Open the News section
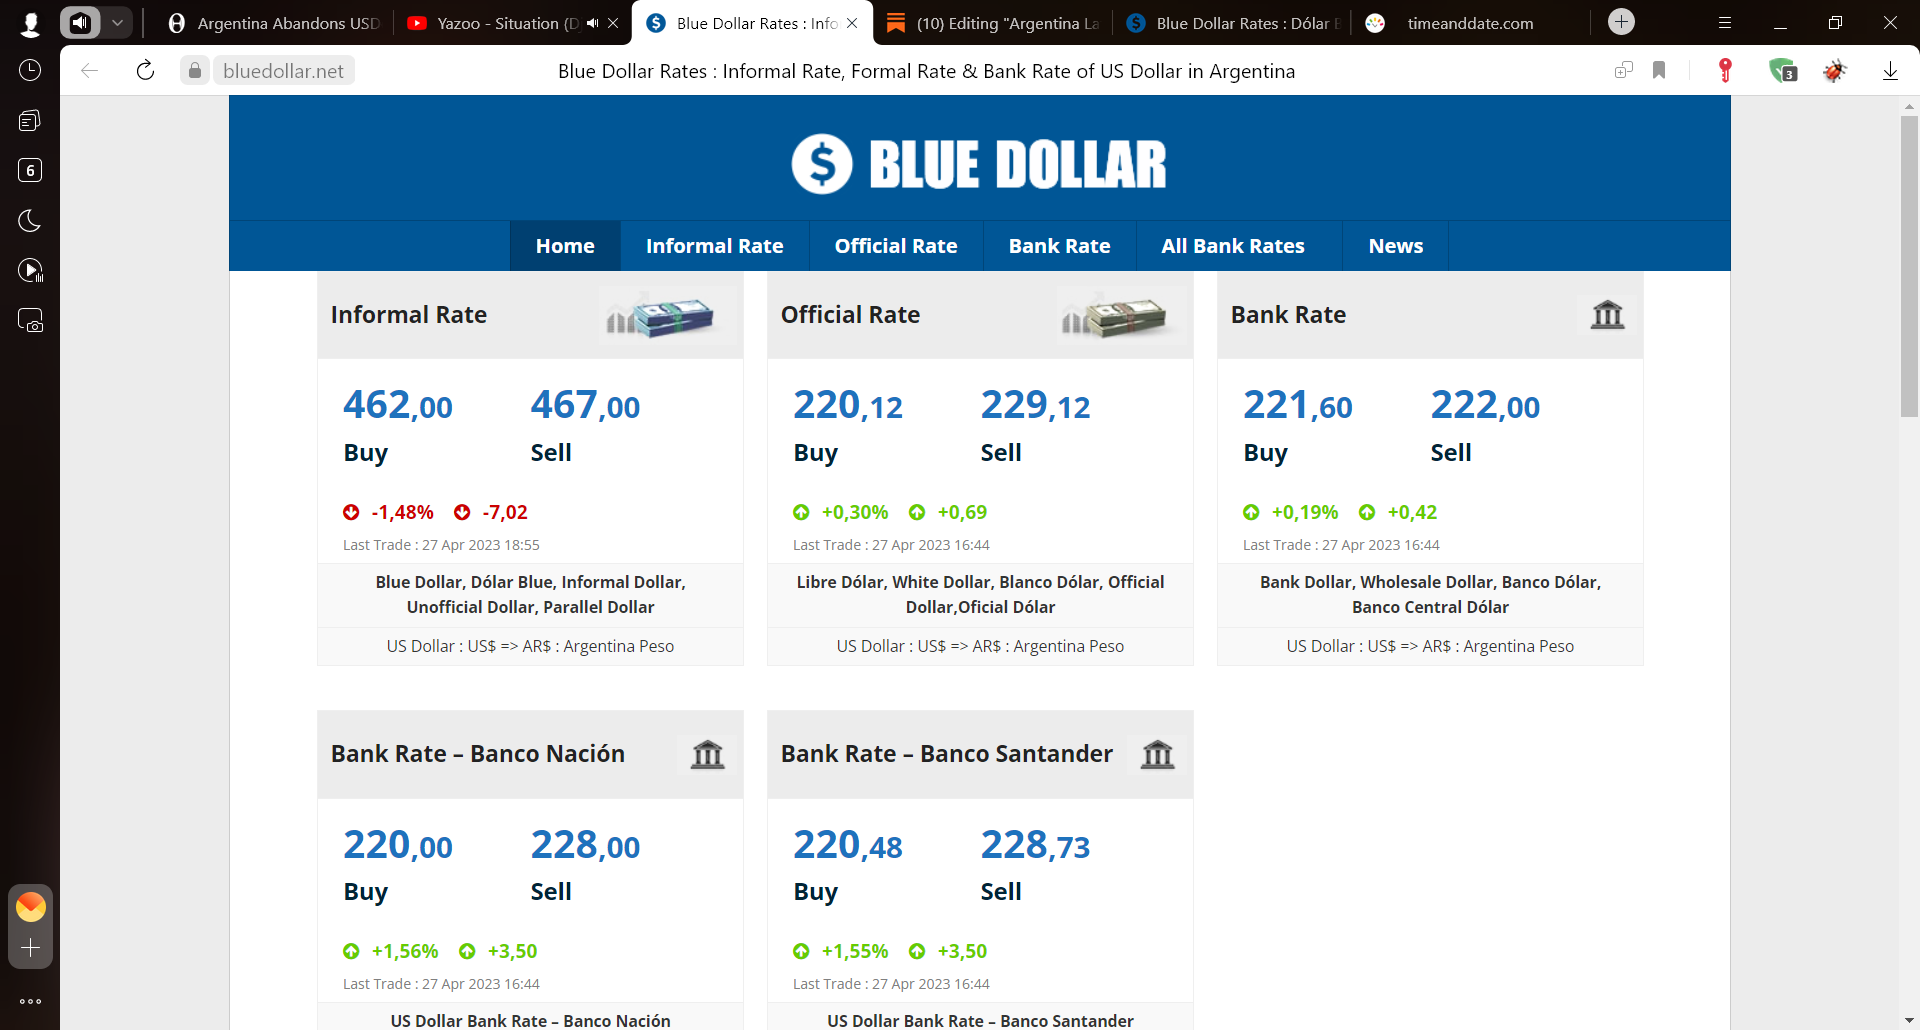This screenshot has height=1030, width=1920. coord(1395,245)
